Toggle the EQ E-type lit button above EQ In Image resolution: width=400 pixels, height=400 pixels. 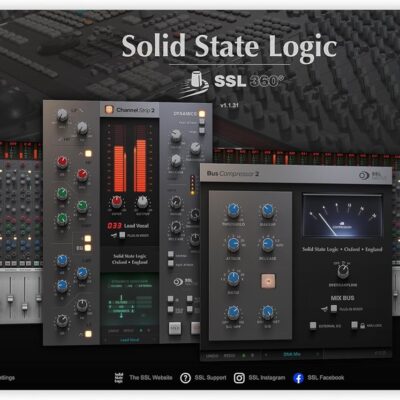tap(88, 238)
